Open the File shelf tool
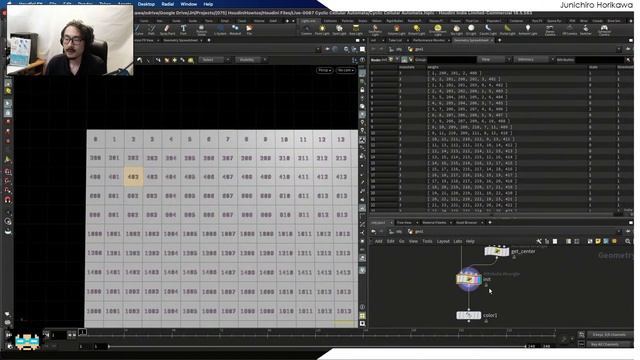The width and height of the screenshot is (640, 360). click(x=249, y=29)
